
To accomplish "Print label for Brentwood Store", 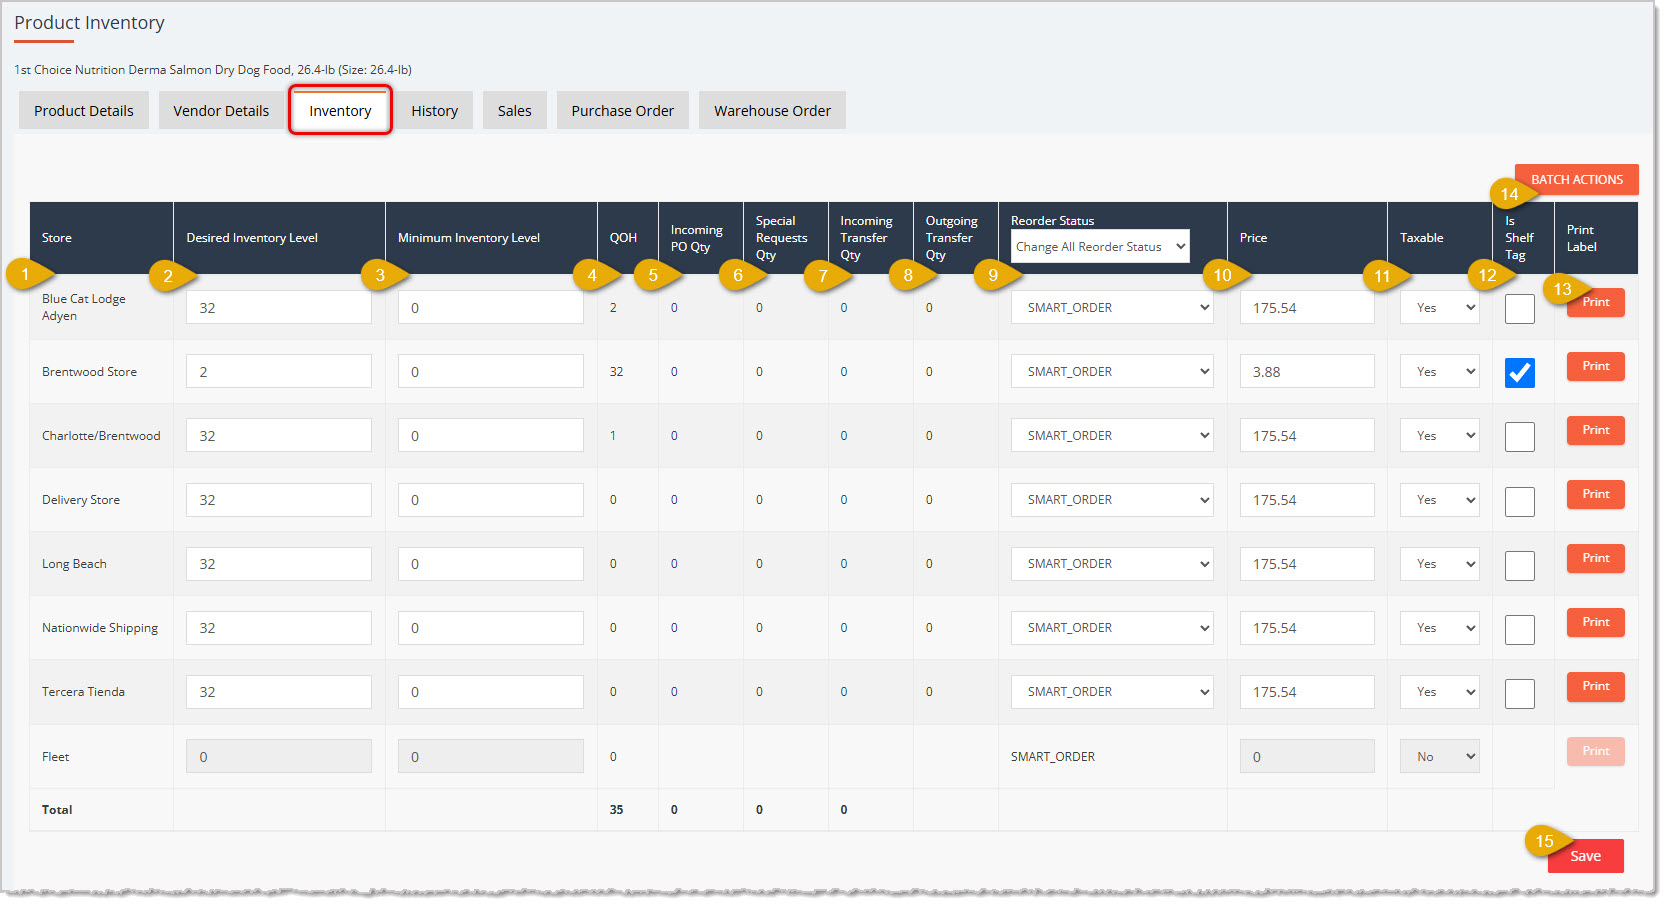I will (x=1596, y=366).
